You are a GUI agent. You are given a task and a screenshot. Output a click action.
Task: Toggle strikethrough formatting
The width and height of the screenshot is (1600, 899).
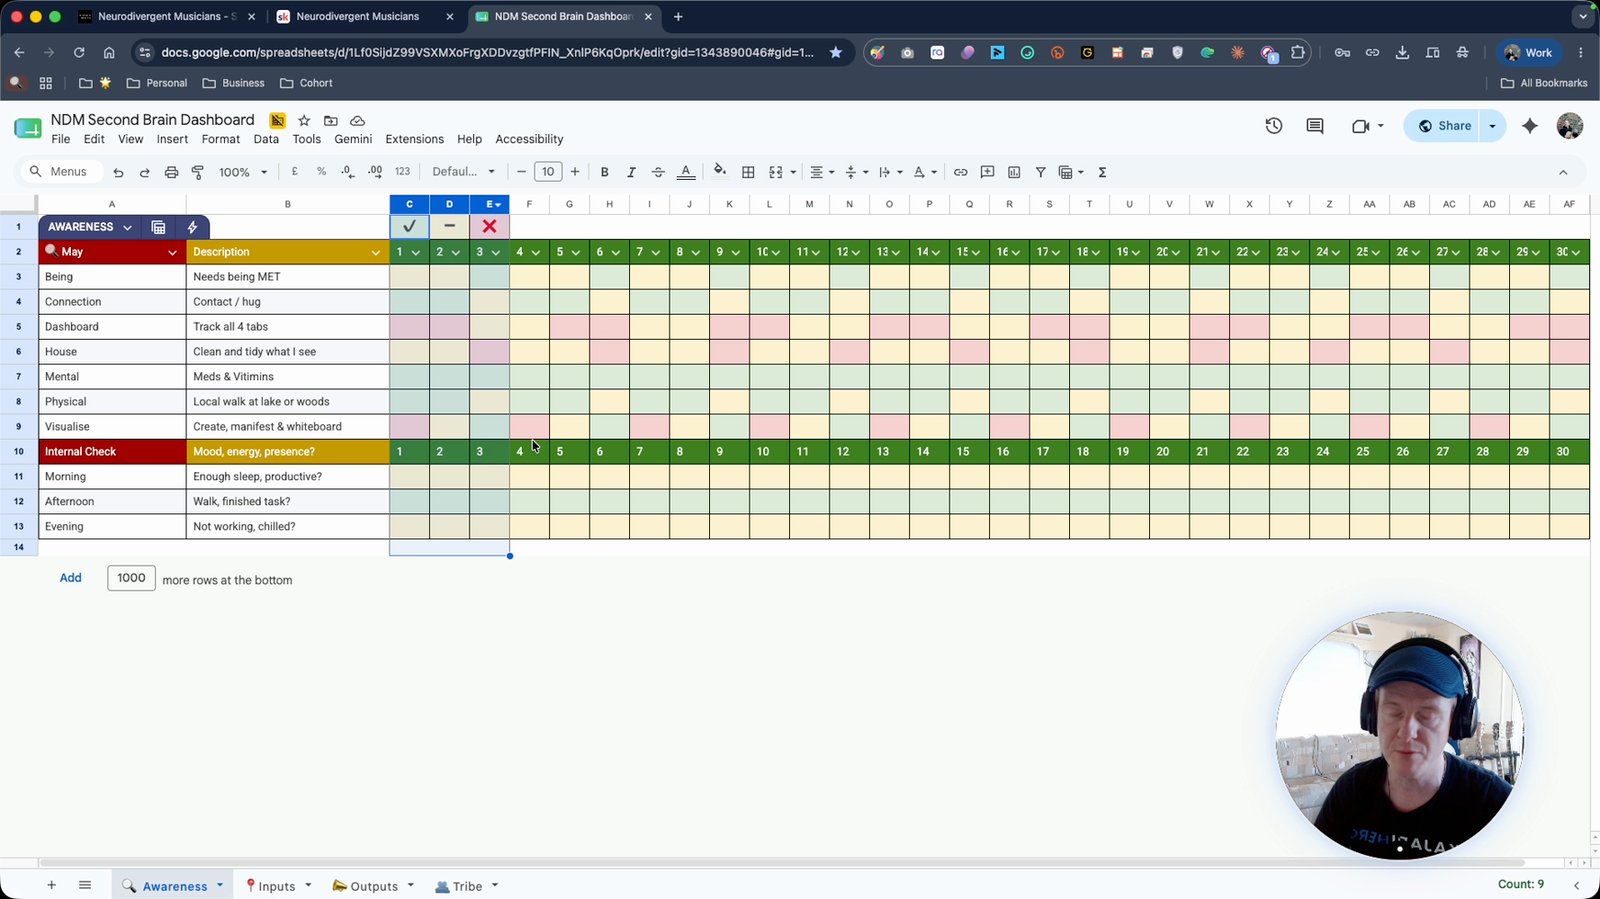pyautogui.click(x=658, y=172)
